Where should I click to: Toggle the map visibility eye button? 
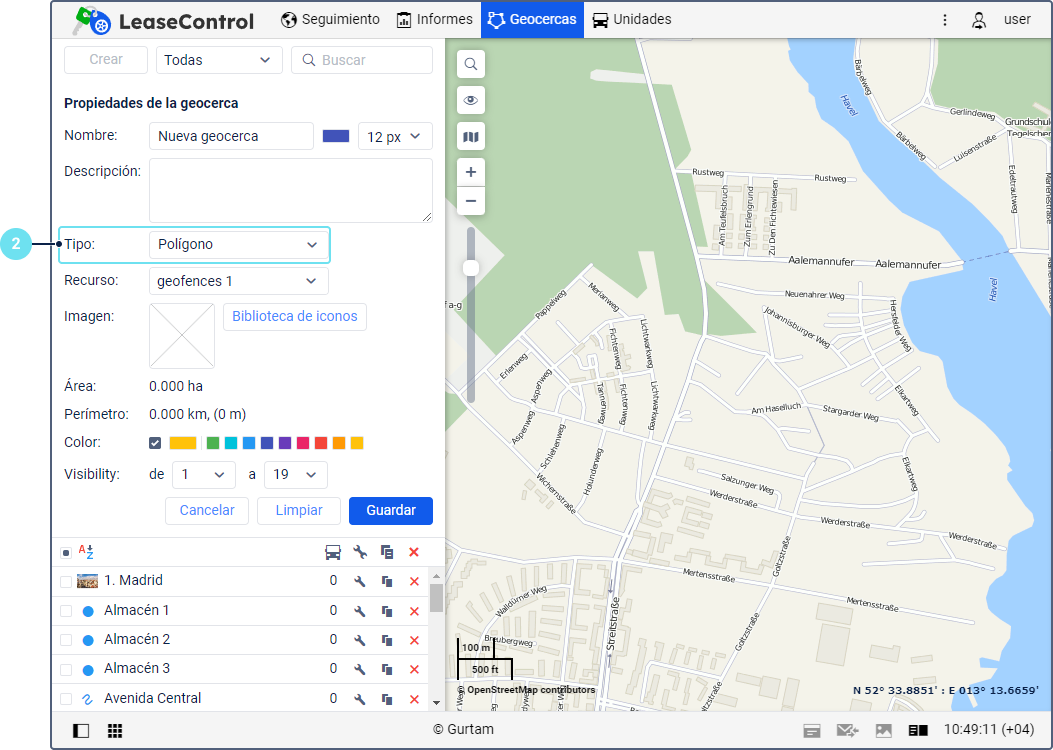[471, 101]
